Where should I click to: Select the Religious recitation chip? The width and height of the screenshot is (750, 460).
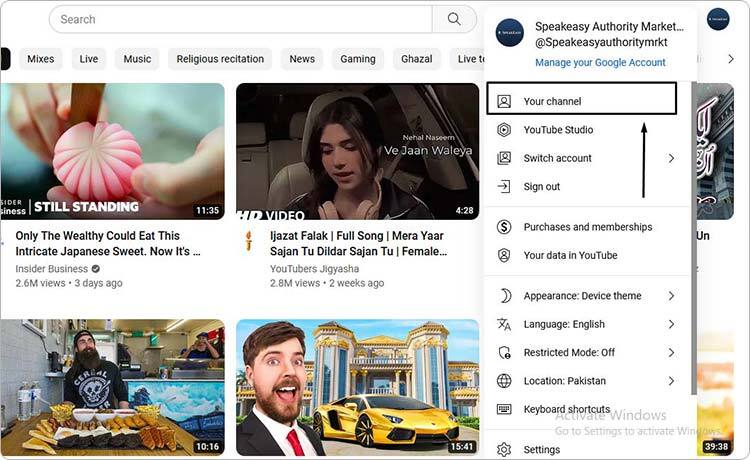(220, 59)
